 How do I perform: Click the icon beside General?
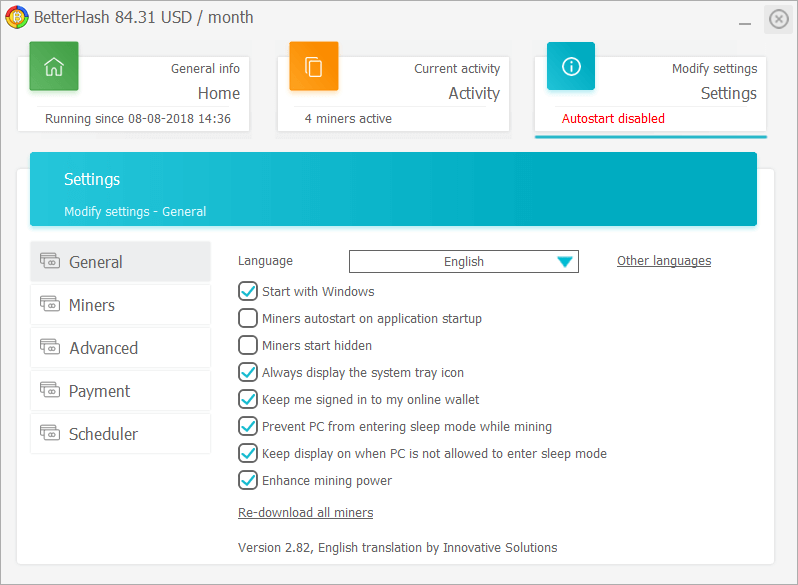[50, 261]
